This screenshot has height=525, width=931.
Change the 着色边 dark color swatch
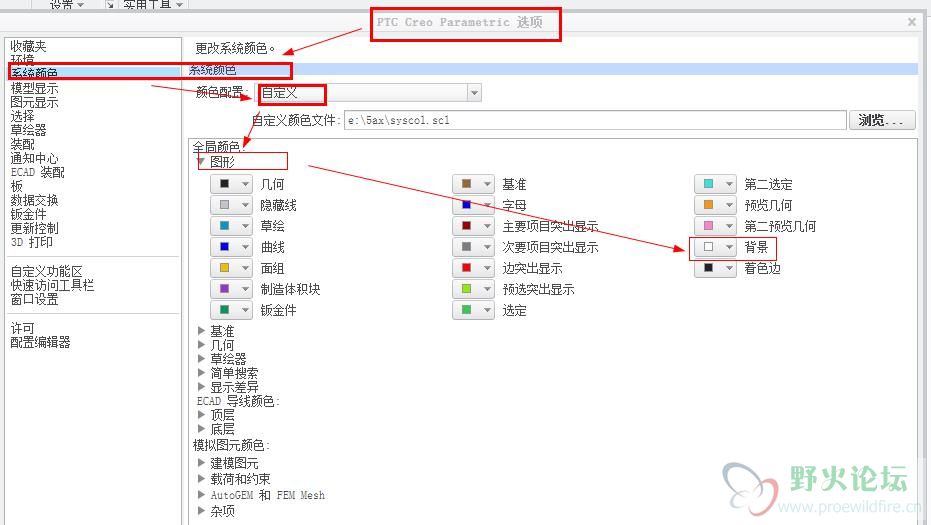point(715,268)
